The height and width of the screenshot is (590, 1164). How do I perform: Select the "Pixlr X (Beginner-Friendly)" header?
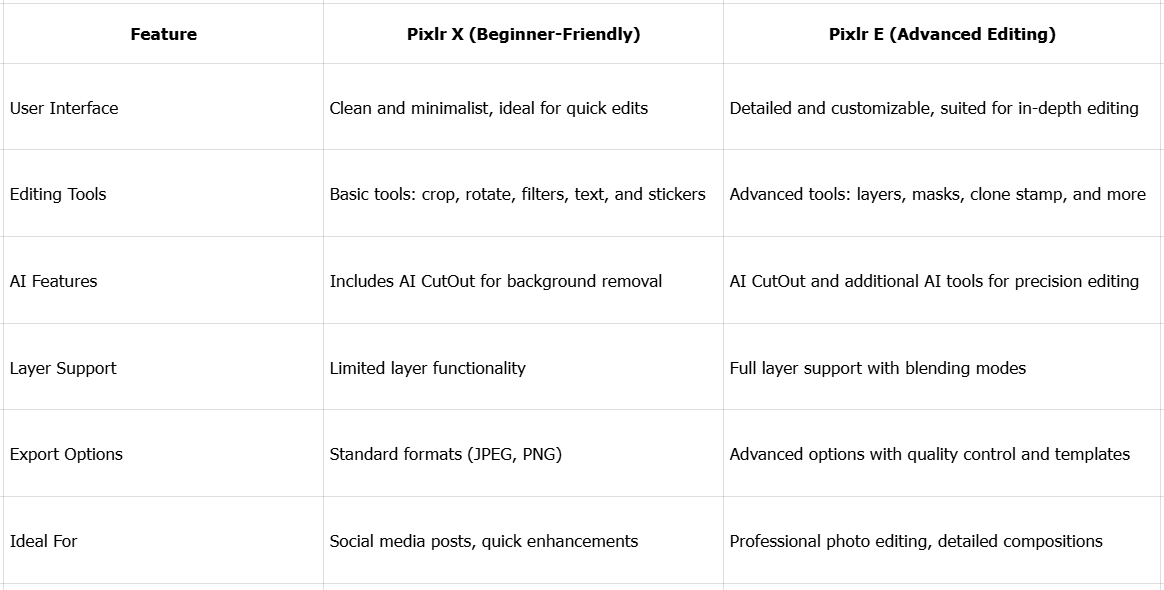[523, 34]
